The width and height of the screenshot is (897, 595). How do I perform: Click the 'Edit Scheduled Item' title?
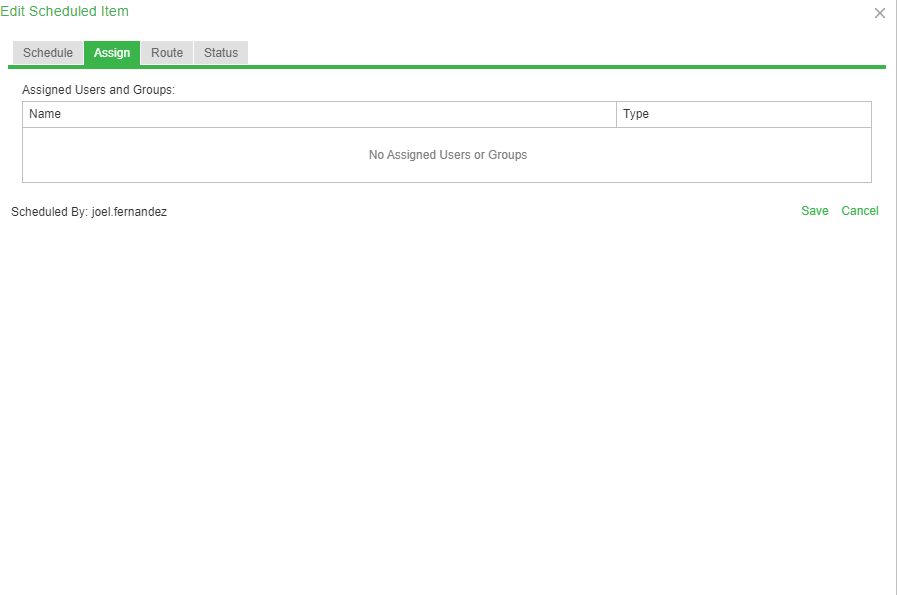tap(64, 11)
